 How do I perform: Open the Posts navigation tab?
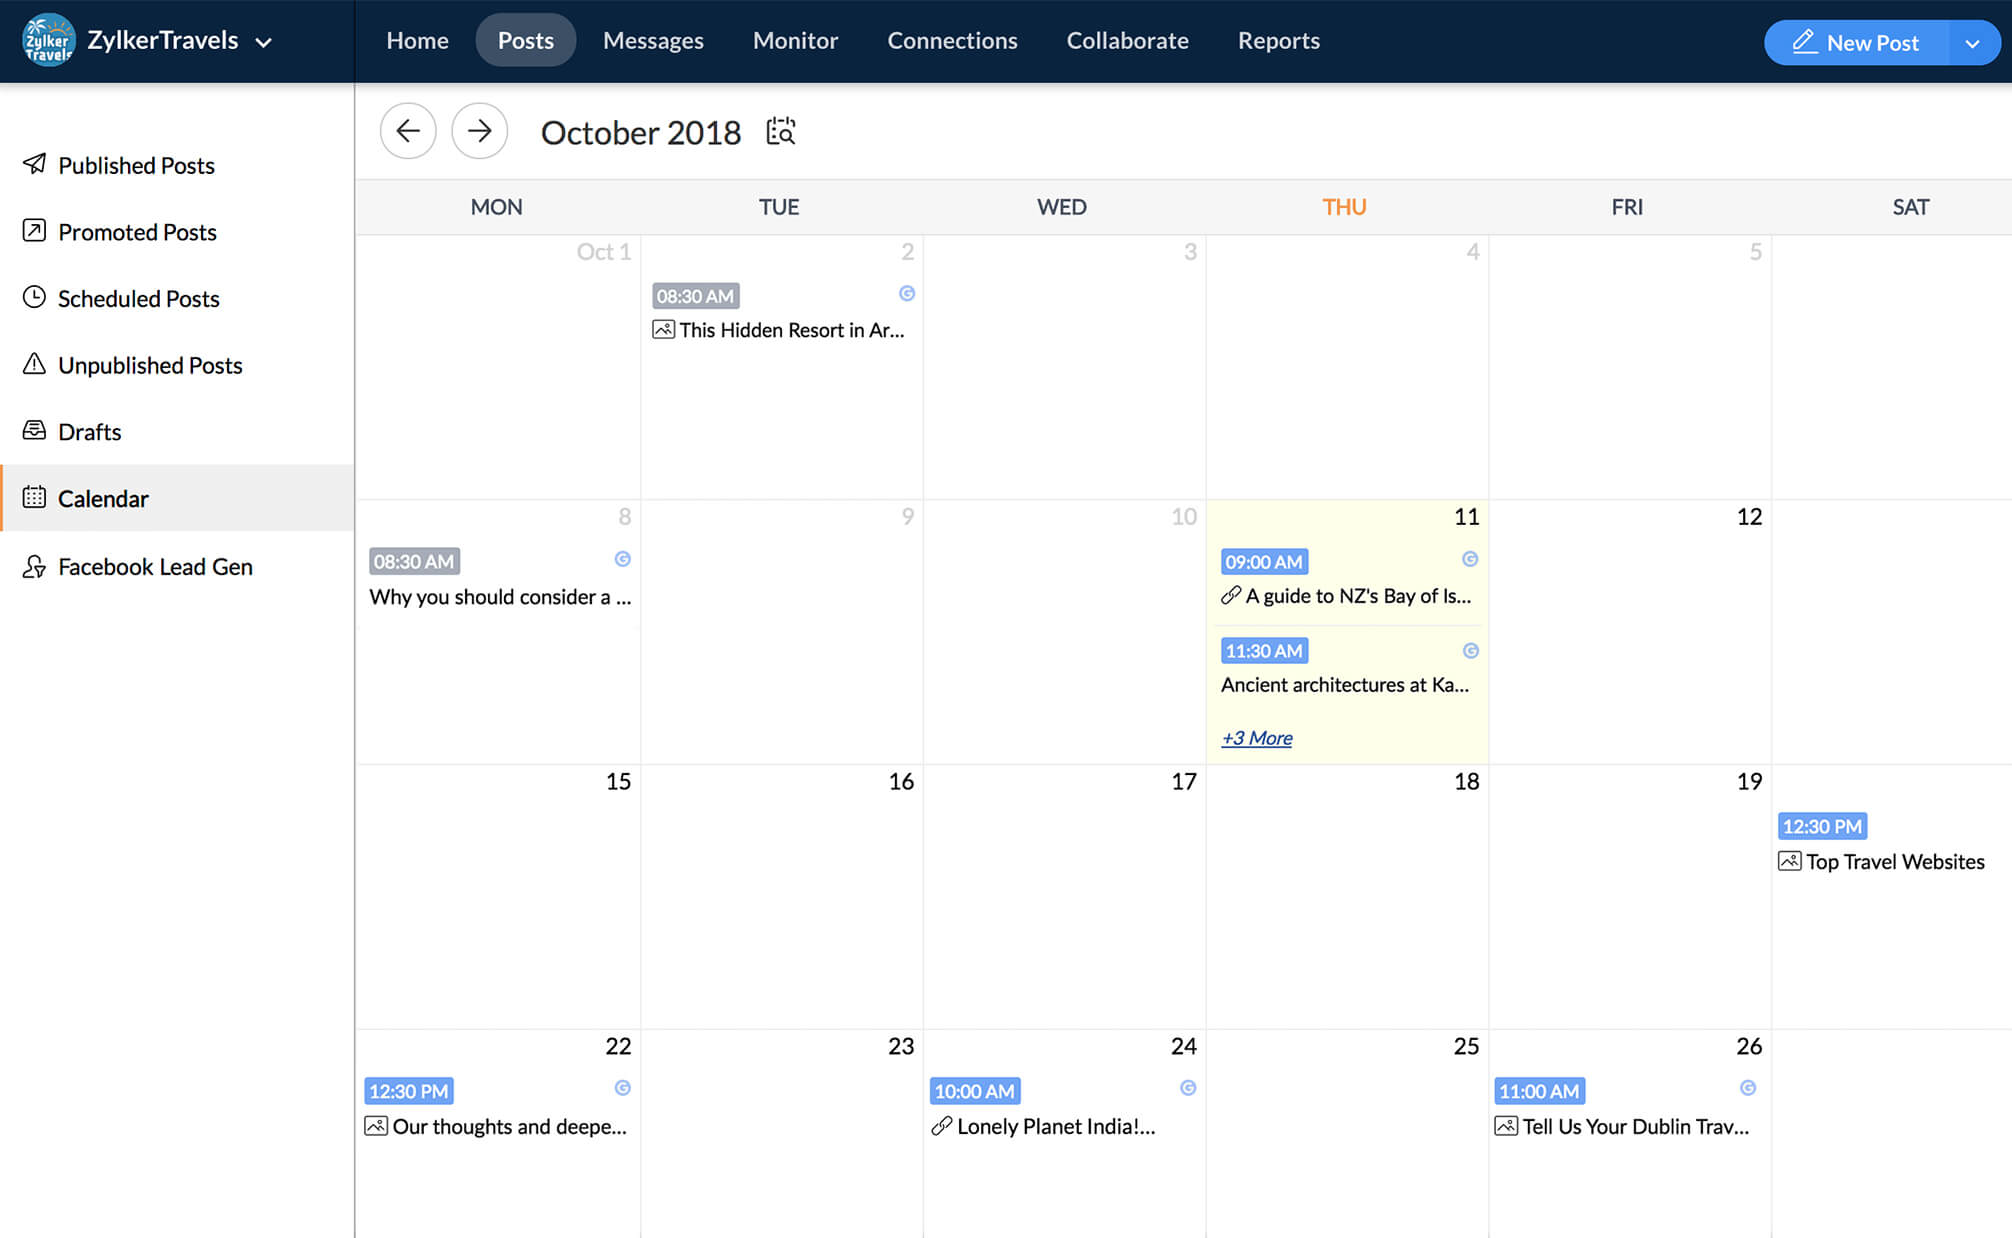526,39
